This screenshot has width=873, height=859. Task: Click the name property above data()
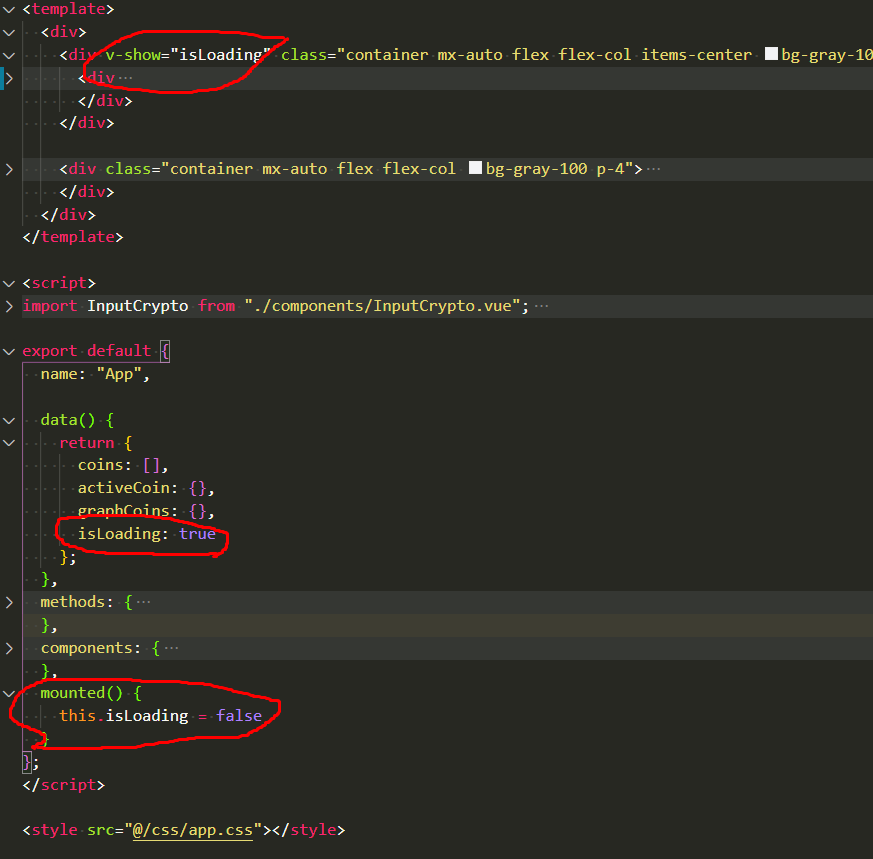pos(58,374)
